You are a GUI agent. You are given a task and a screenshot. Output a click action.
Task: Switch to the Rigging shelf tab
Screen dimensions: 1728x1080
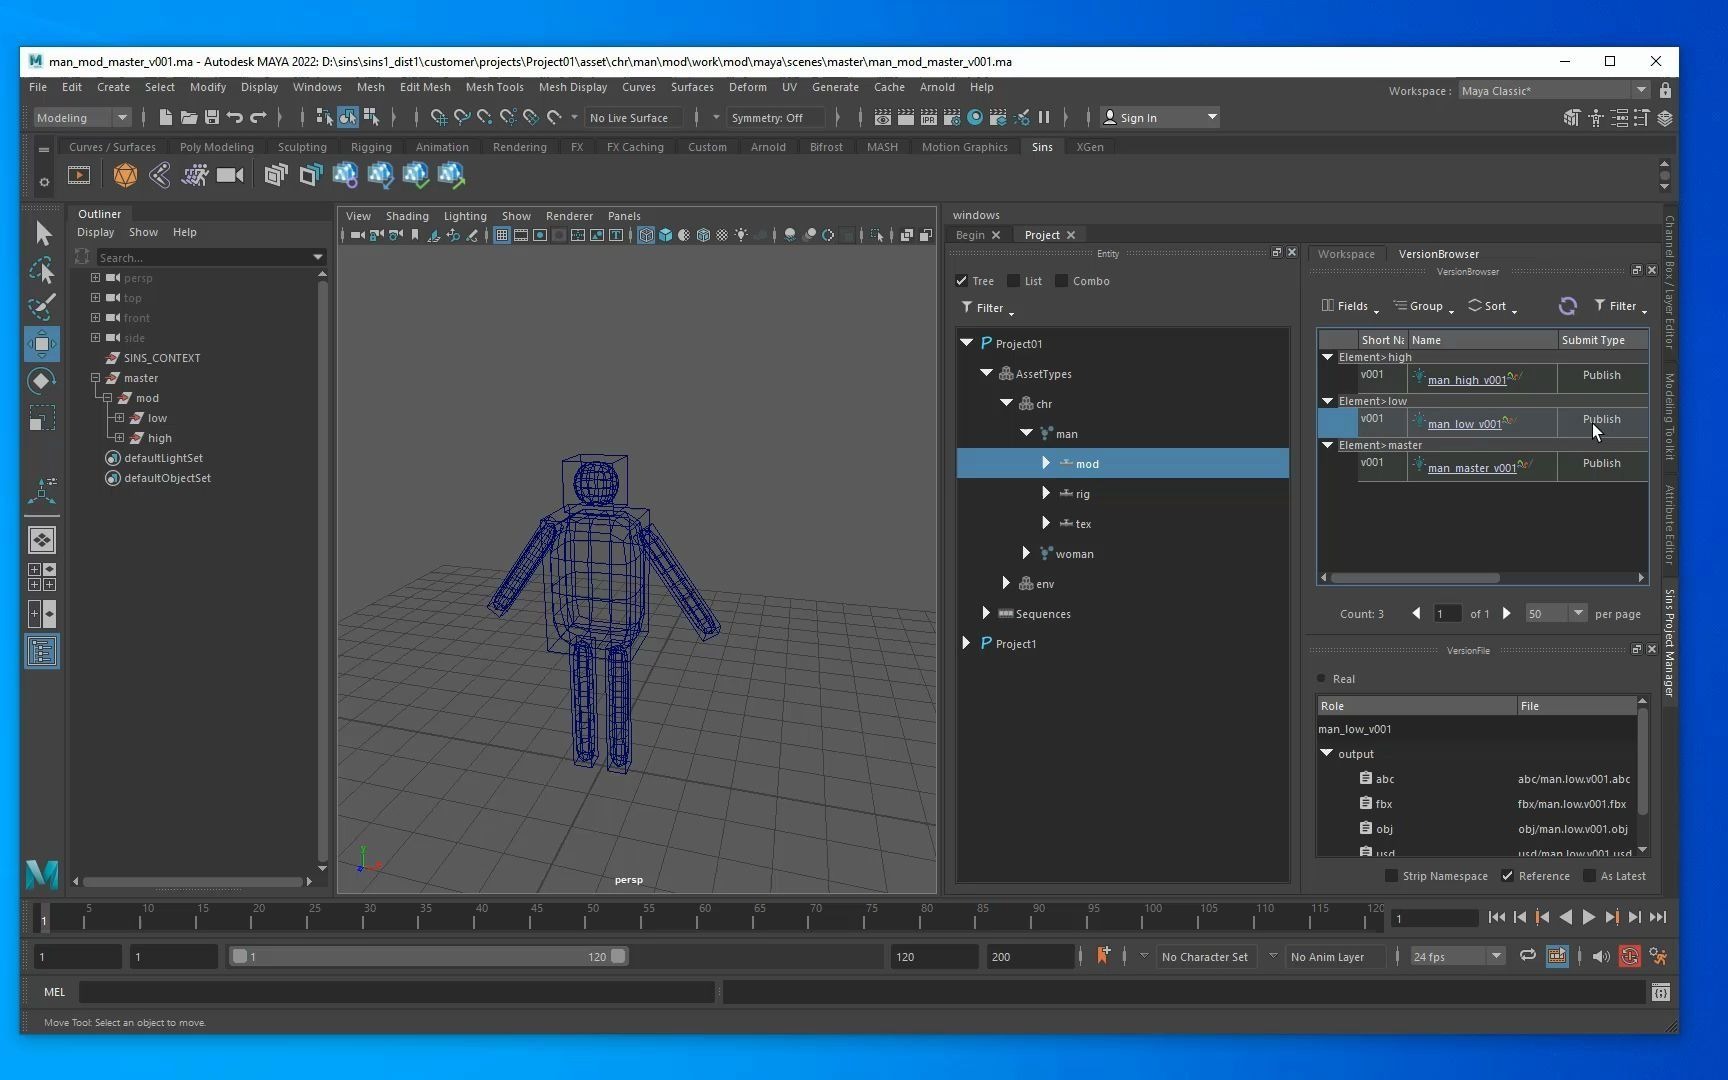[371, 147]
